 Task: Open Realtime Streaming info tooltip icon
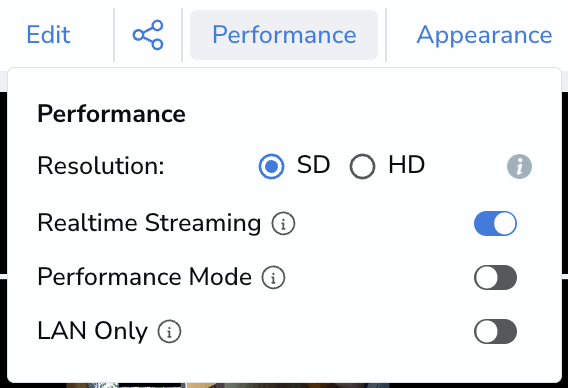click(x=283, y=223)
